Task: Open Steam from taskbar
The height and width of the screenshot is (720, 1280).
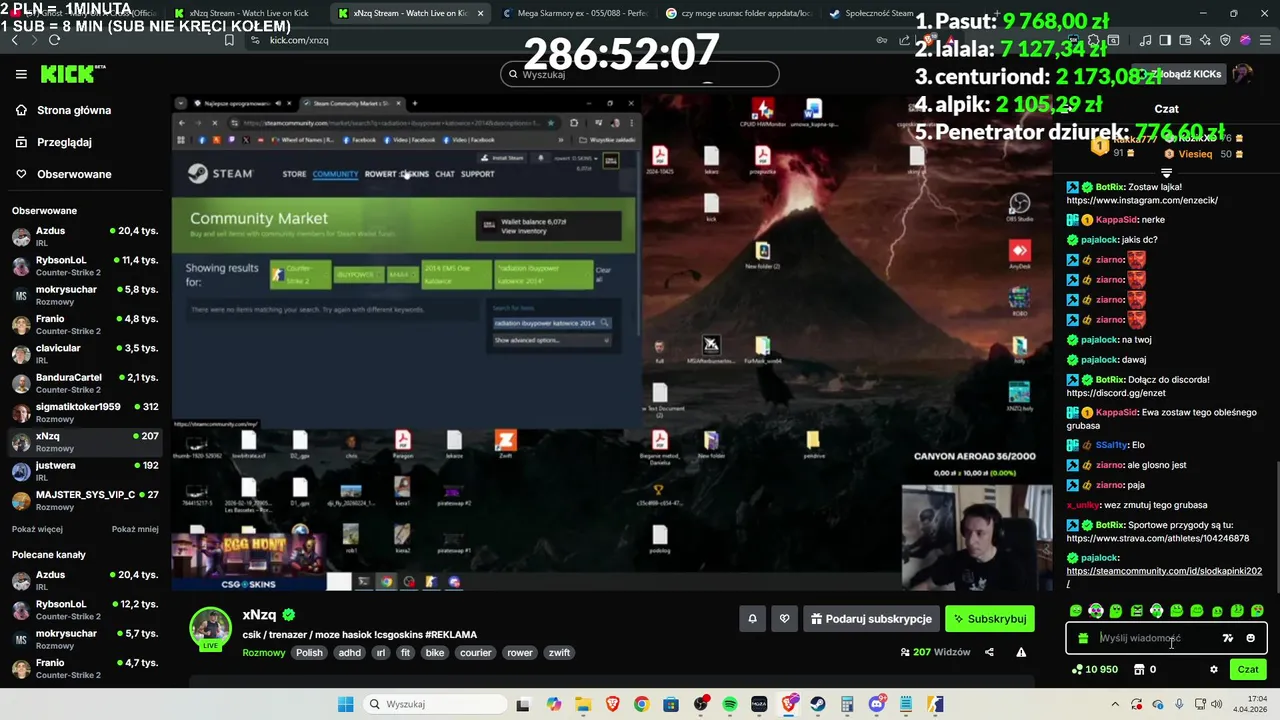Action: (818, 704)
